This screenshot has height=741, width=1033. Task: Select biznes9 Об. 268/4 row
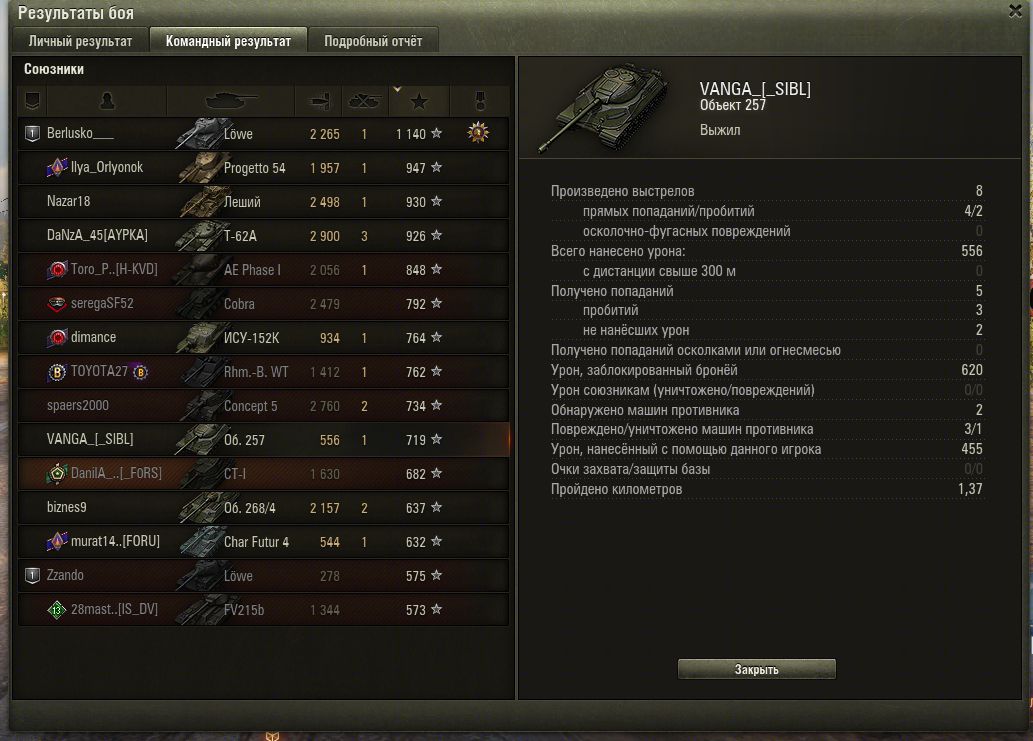264,508
